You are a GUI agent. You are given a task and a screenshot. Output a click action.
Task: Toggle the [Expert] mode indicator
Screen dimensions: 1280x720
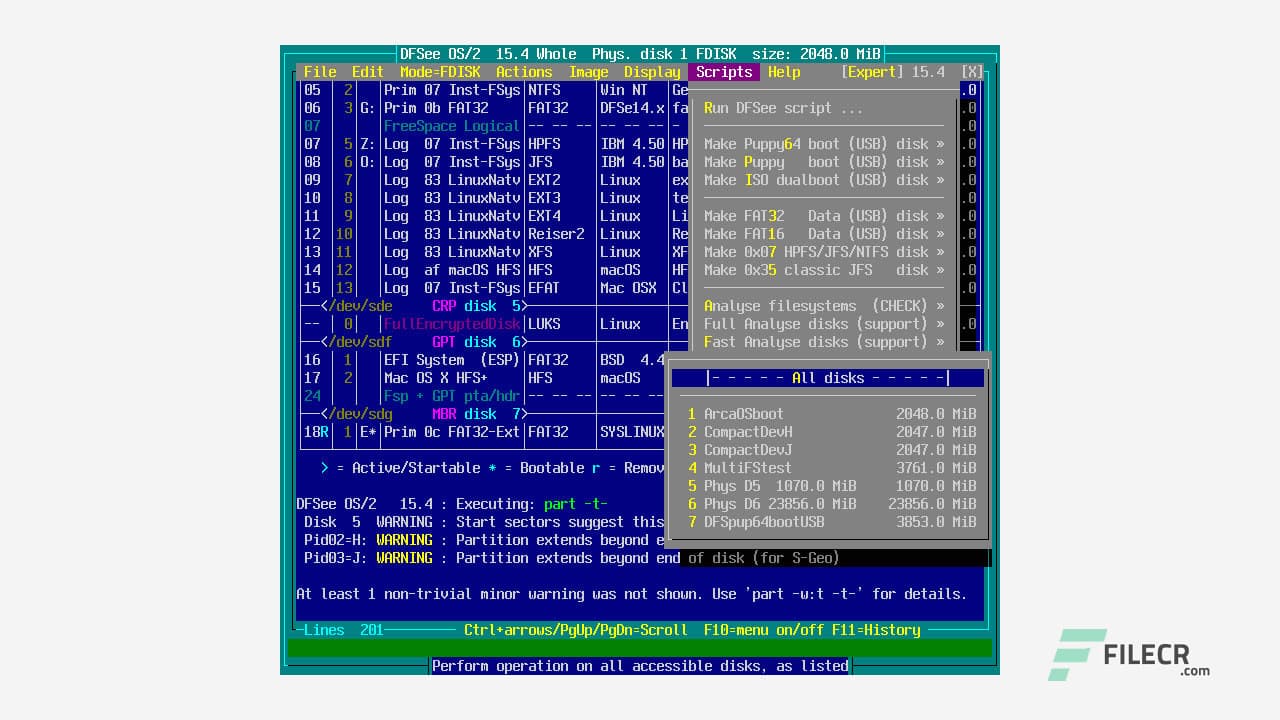tap(869, 71)
